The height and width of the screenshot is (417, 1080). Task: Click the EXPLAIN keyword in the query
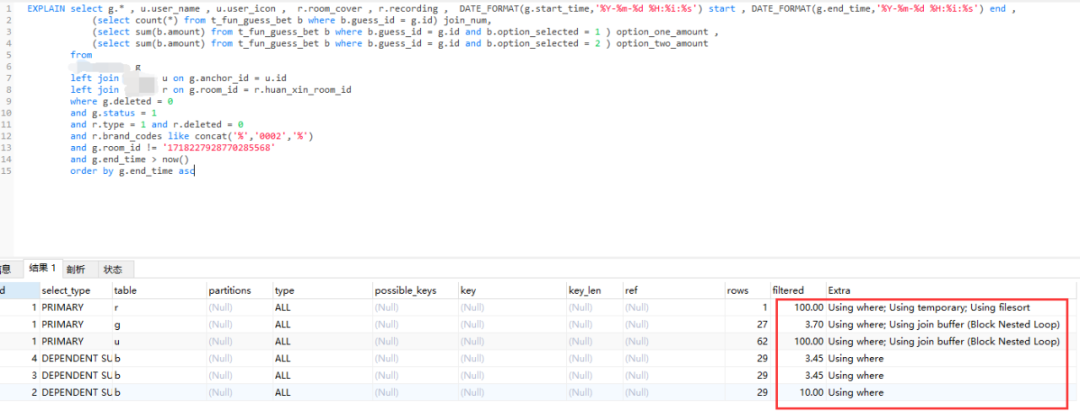46,9
